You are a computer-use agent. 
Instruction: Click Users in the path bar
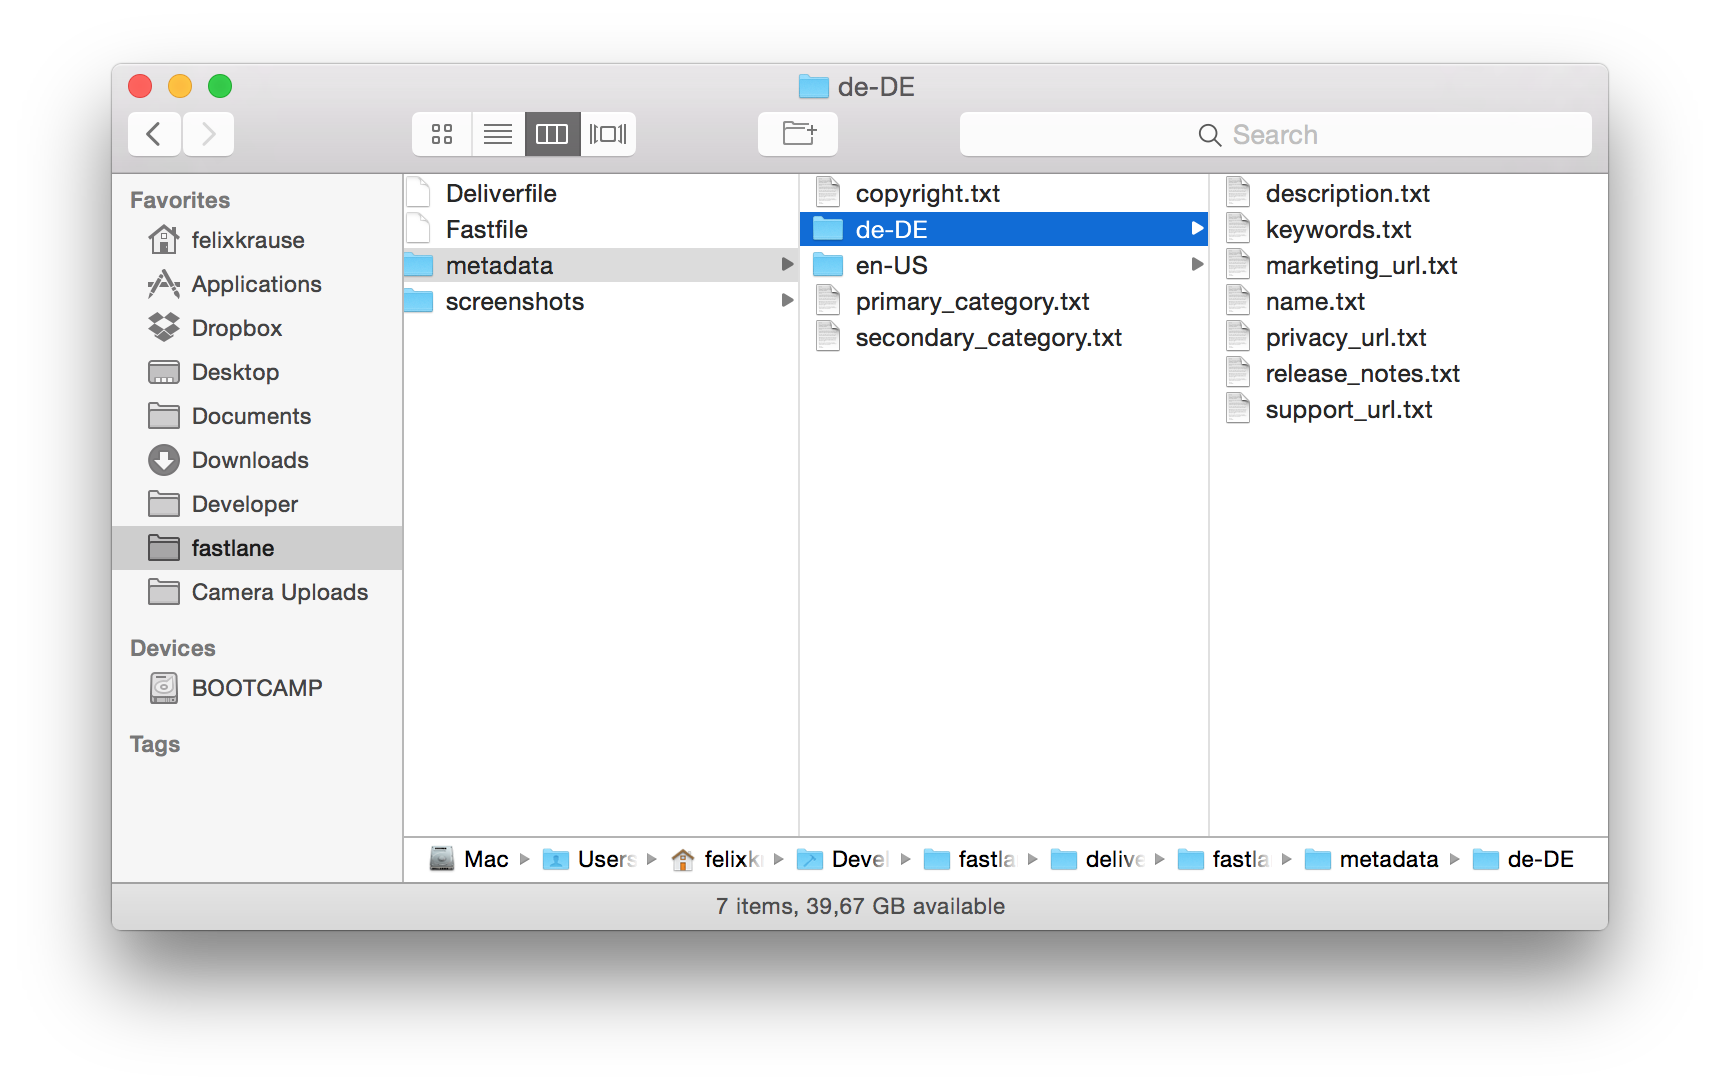pos(589,859)
